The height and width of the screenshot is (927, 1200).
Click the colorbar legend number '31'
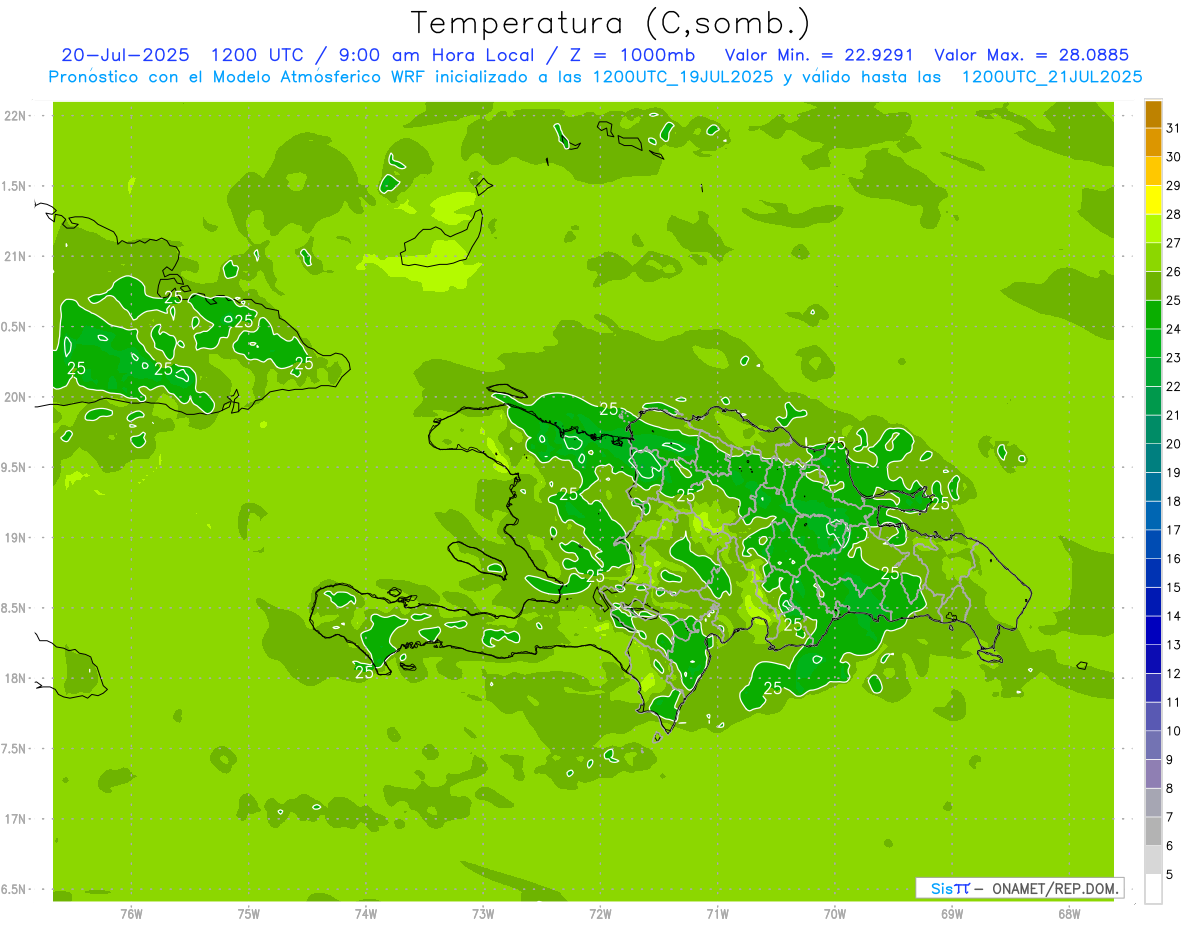[1174, 128]
